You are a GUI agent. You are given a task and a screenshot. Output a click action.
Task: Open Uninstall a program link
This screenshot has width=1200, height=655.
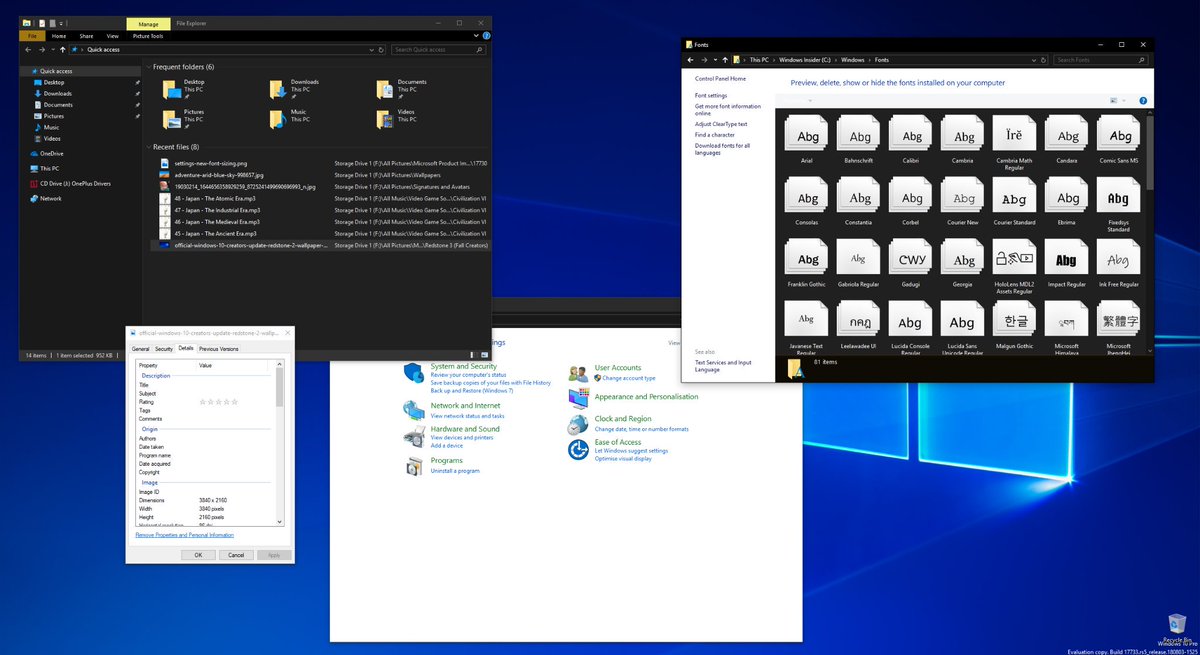point(455,471)
